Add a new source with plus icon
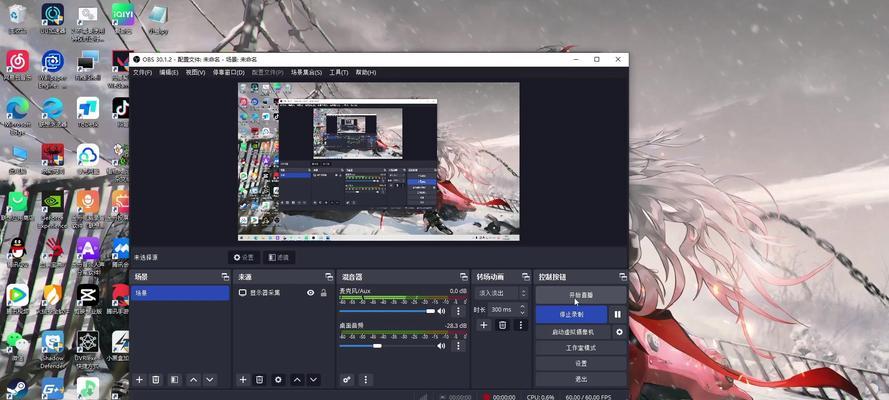The width and height of the screenshot is (889, 400). point(243,380)
